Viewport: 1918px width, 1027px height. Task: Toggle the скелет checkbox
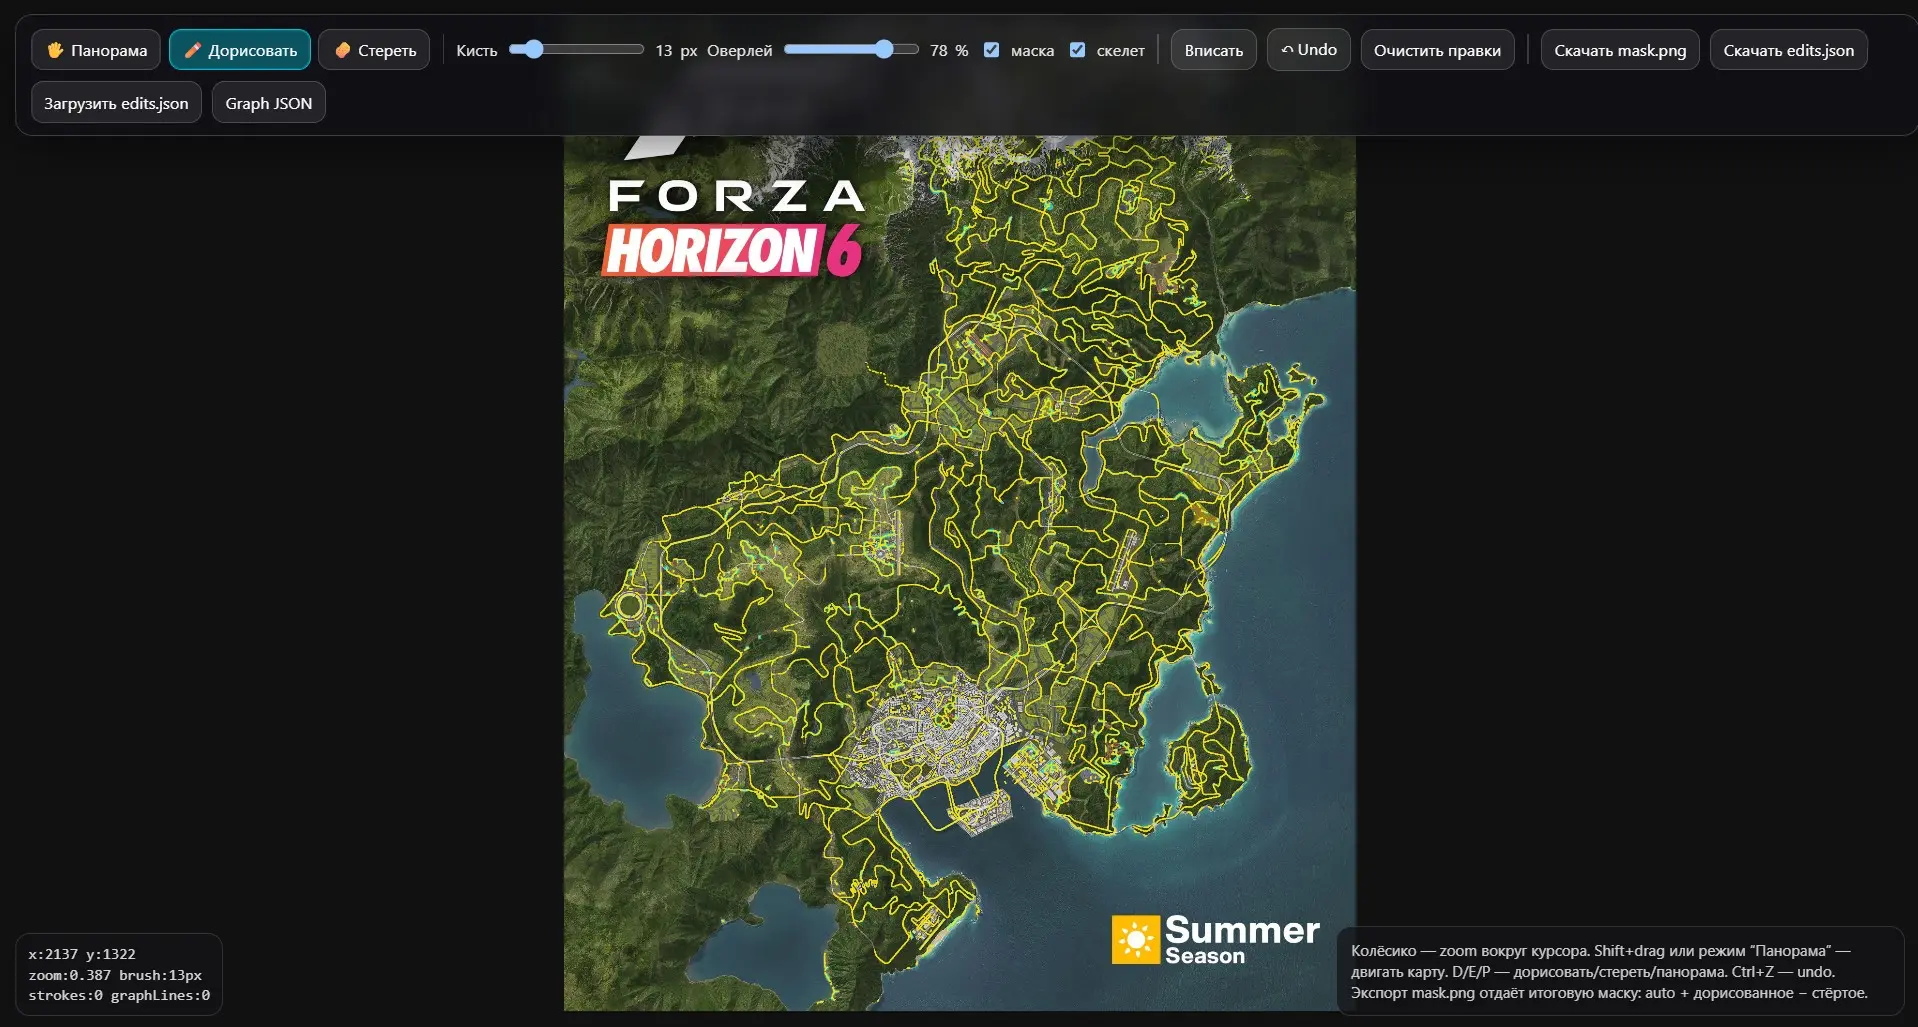[x=1077, y=50]
